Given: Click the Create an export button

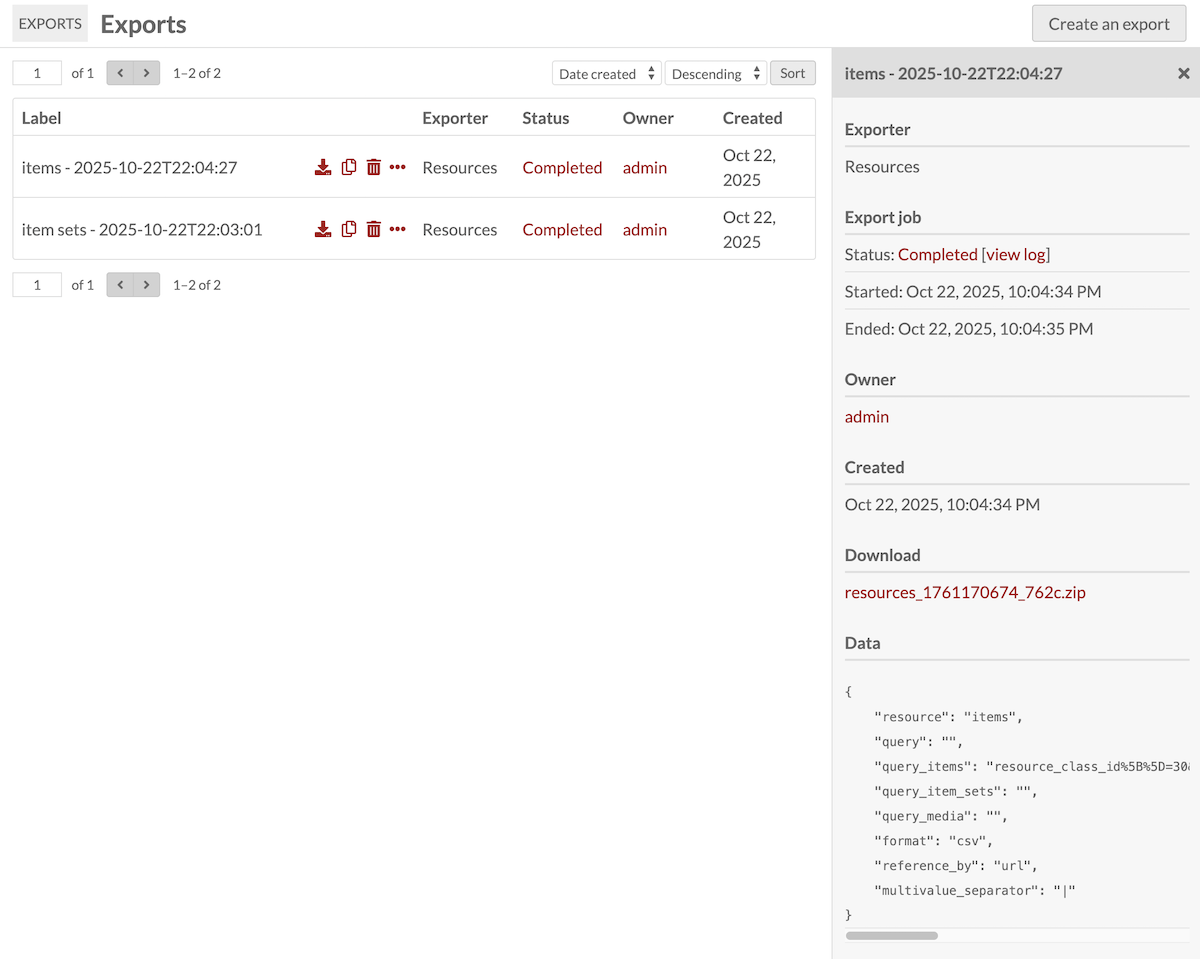Looking at the screenshot, I should tap(1108, 23).
